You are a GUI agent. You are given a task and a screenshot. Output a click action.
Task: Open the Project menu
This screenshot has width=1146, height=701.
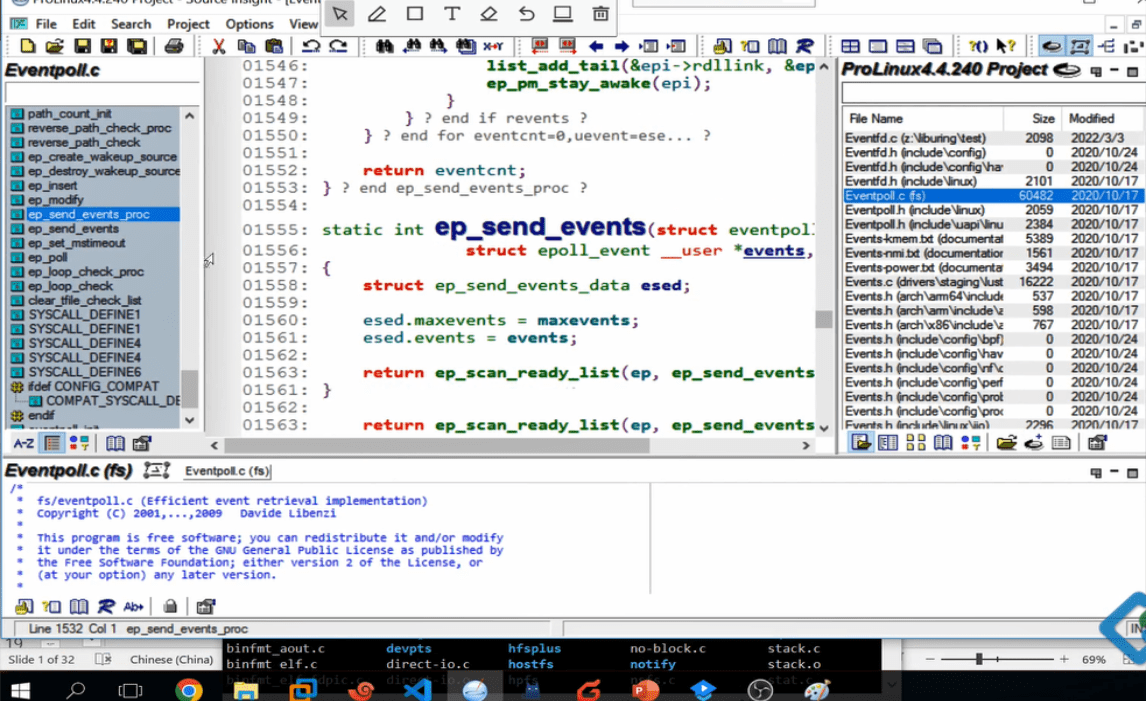[x=188, y=23]
